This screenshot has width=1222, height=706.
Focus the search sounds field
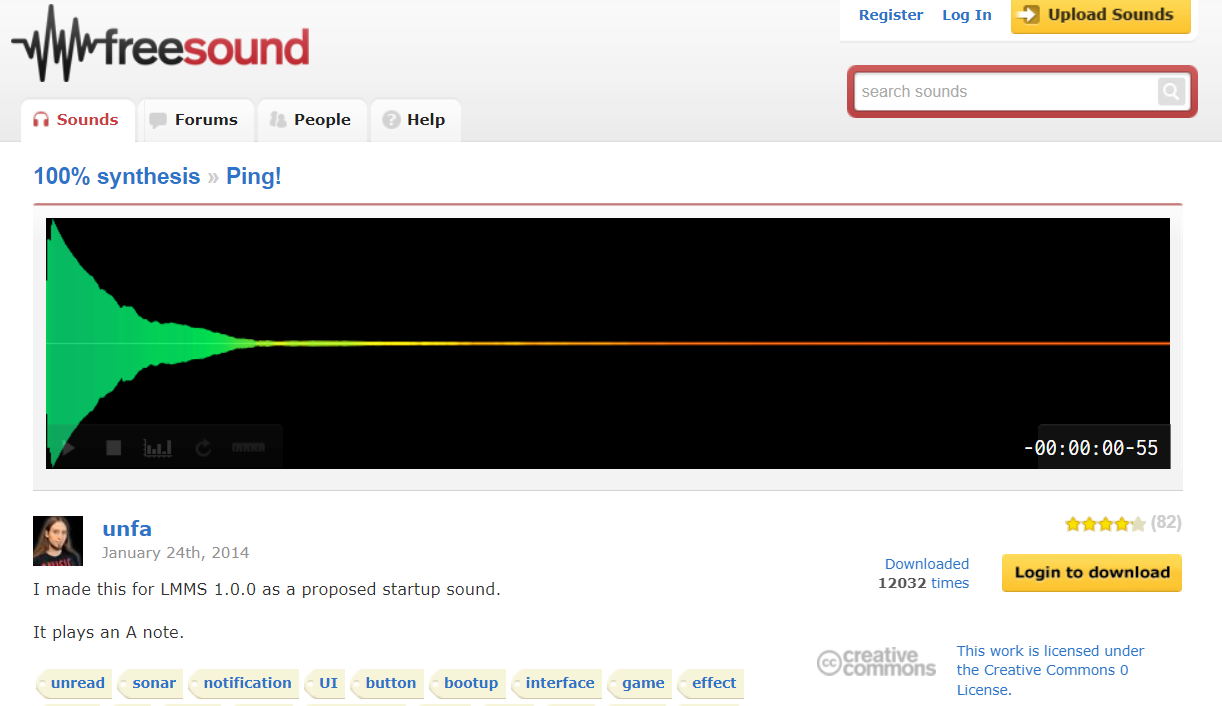[x=1006, y=92]
